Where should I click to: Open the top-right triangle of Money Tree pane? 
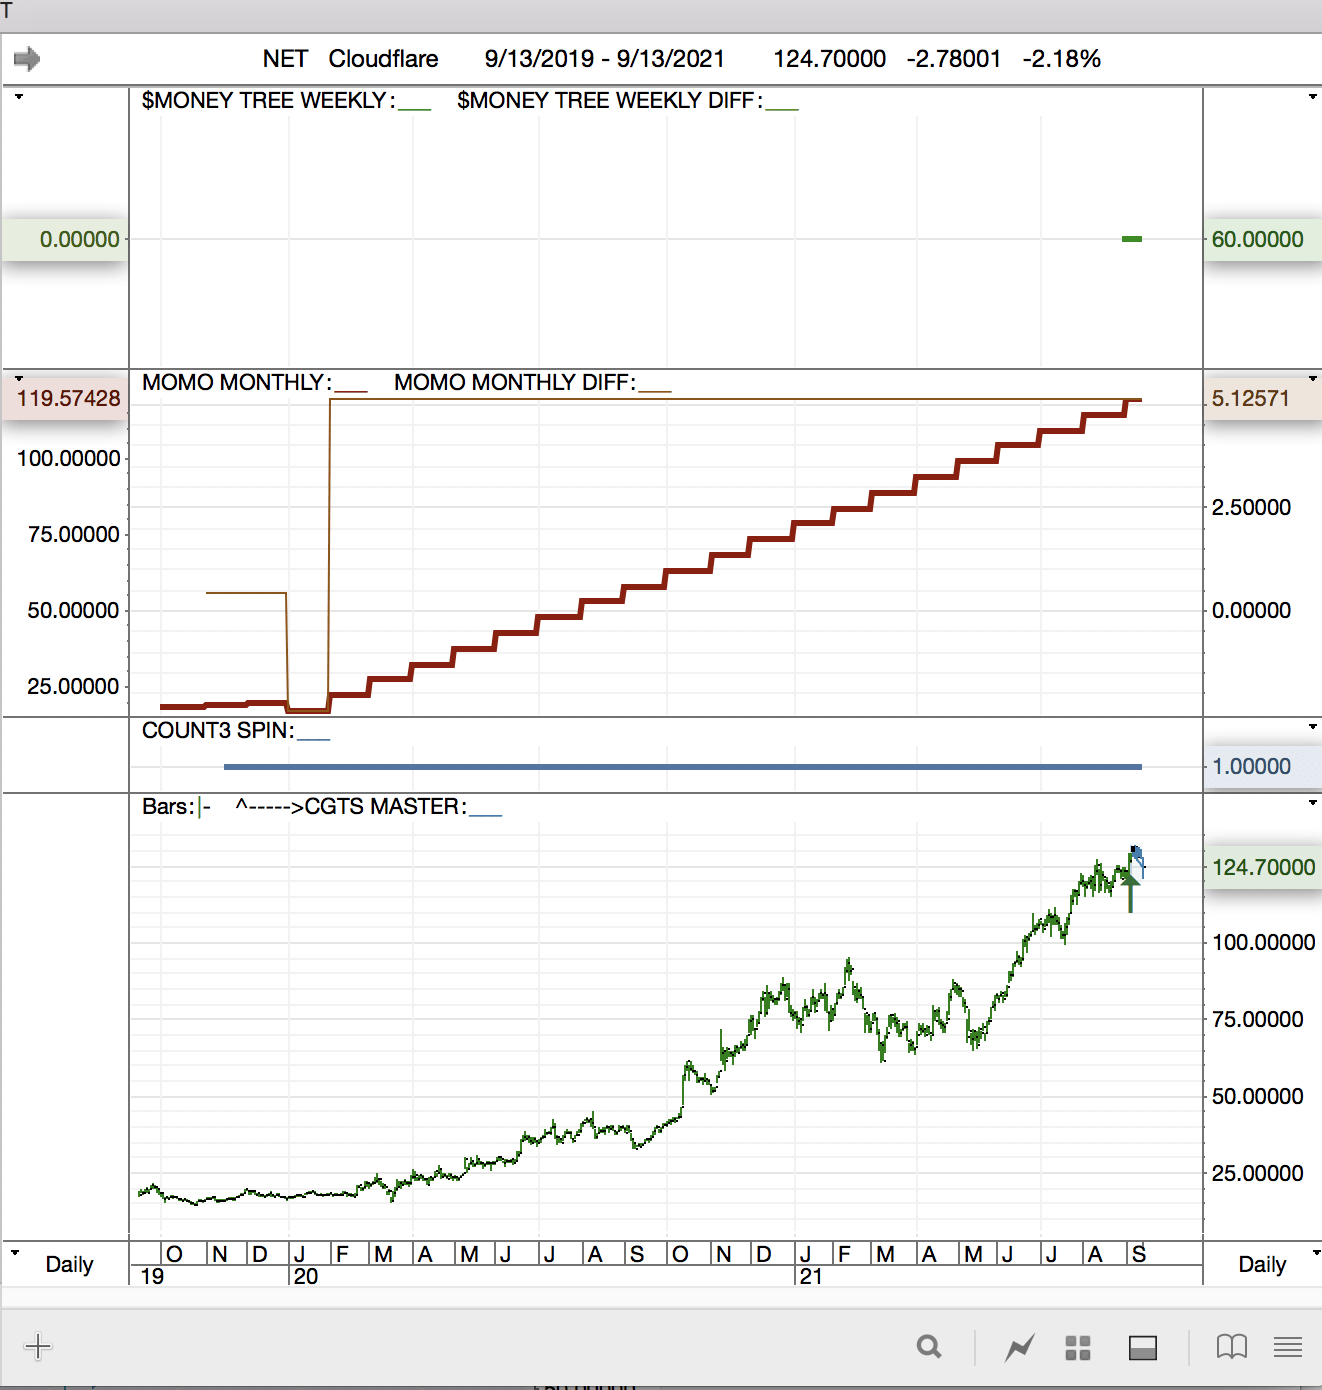pos(1313,97)
